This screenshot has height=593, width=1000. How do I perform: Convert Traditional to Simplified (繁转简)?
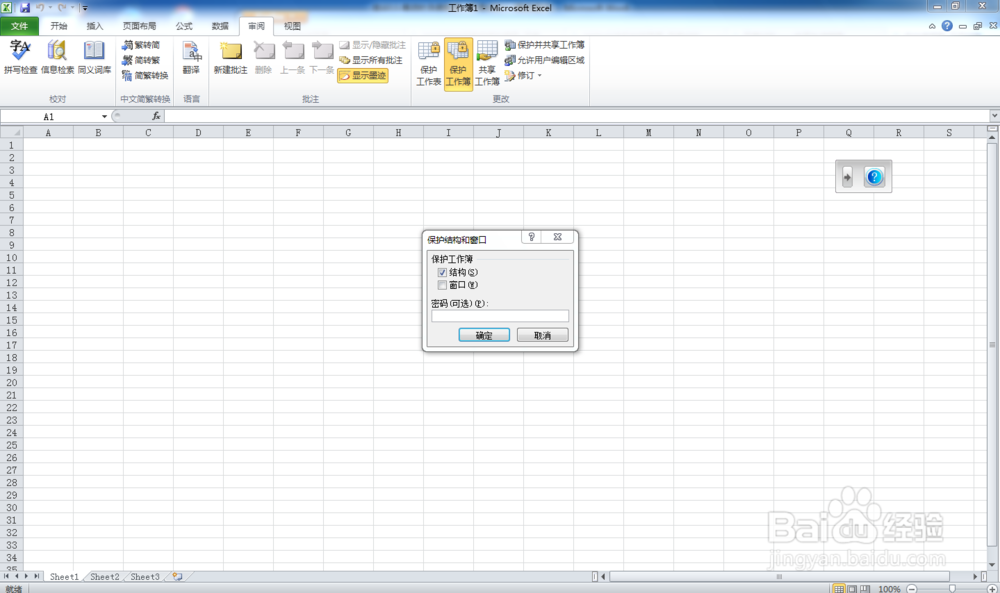(141, 45)
